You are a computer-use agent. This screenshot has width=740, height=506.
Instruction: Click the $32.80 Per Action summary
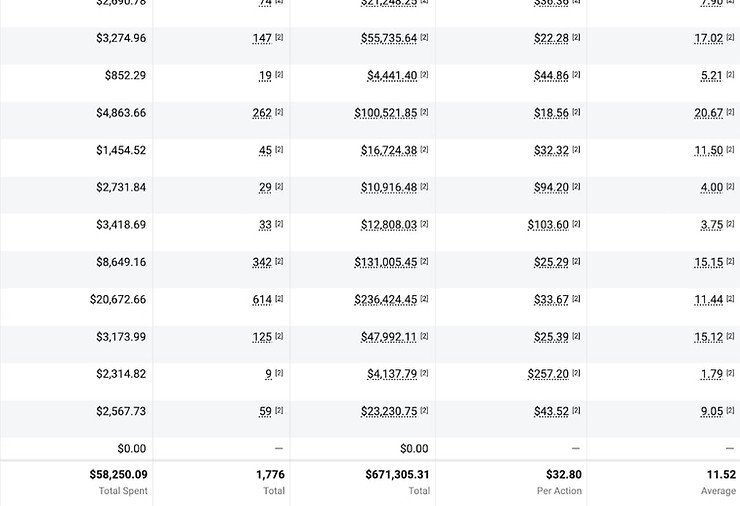(x=564, y=475)
